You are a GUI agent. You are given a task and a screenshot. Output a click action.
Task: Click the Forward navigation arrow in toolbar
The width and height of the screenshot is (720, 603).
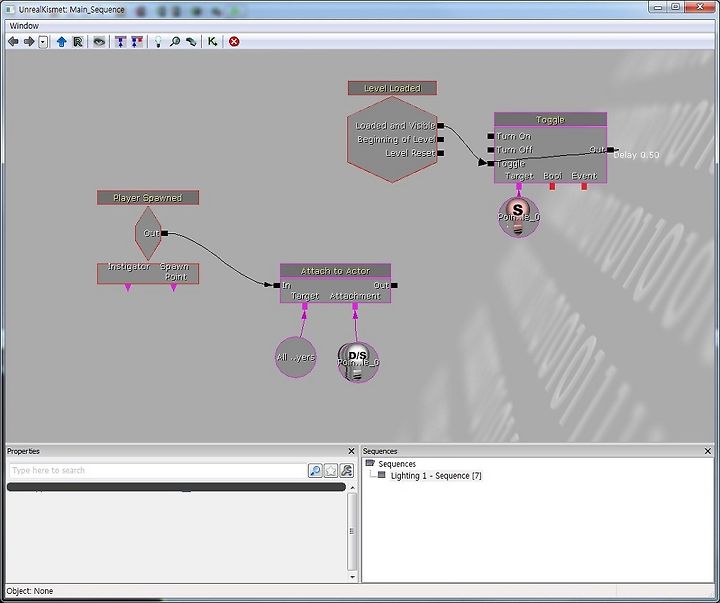tap(29, 42)
